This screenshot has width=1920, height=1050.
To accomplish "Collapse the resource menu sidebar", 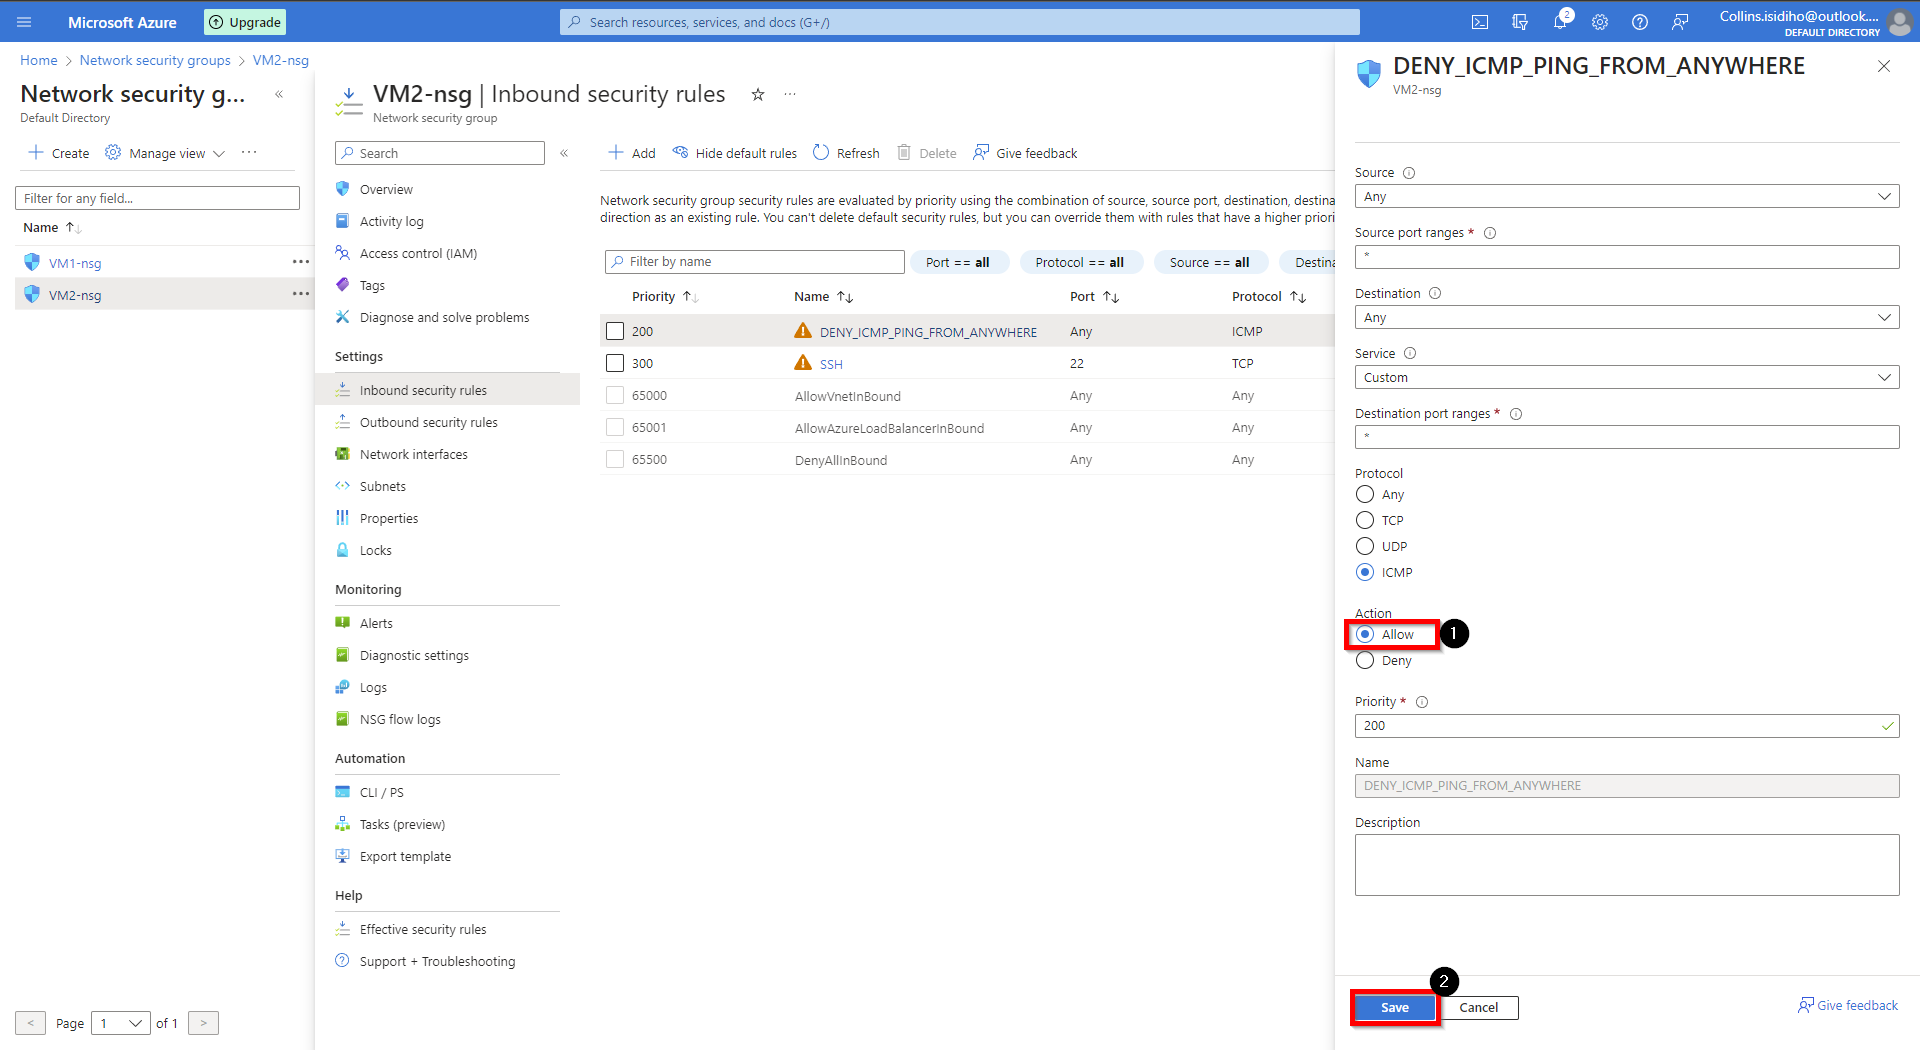I will [564, 153].
